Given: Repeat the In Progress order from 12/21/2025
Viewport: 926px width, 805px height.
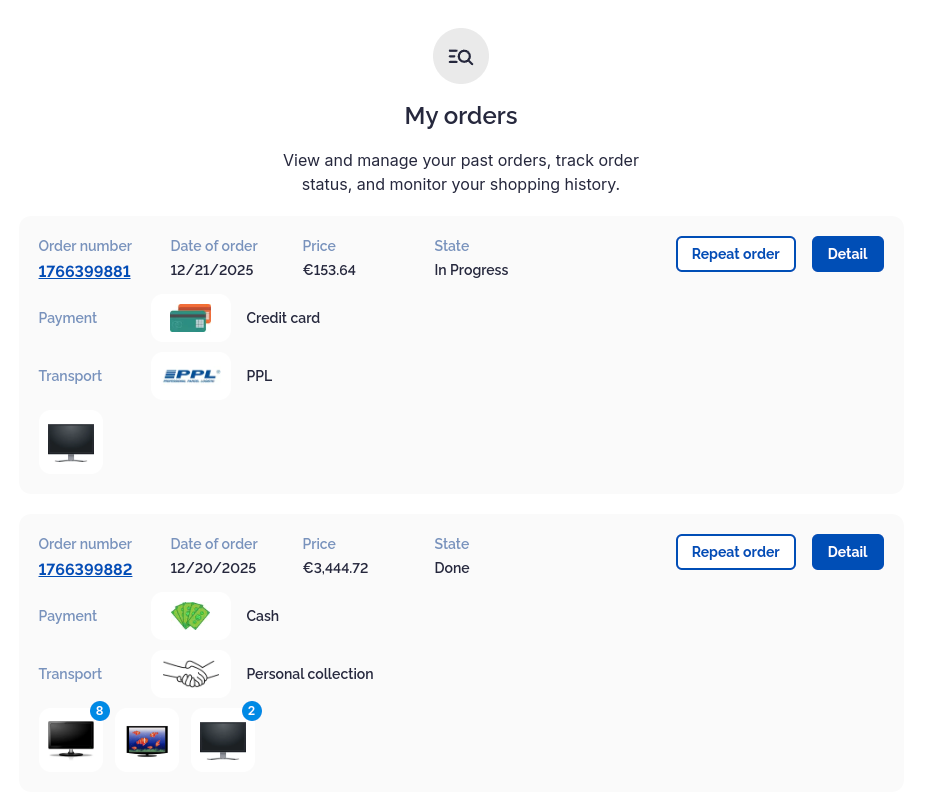Looking at the screenshot, I should pos(735,254).
